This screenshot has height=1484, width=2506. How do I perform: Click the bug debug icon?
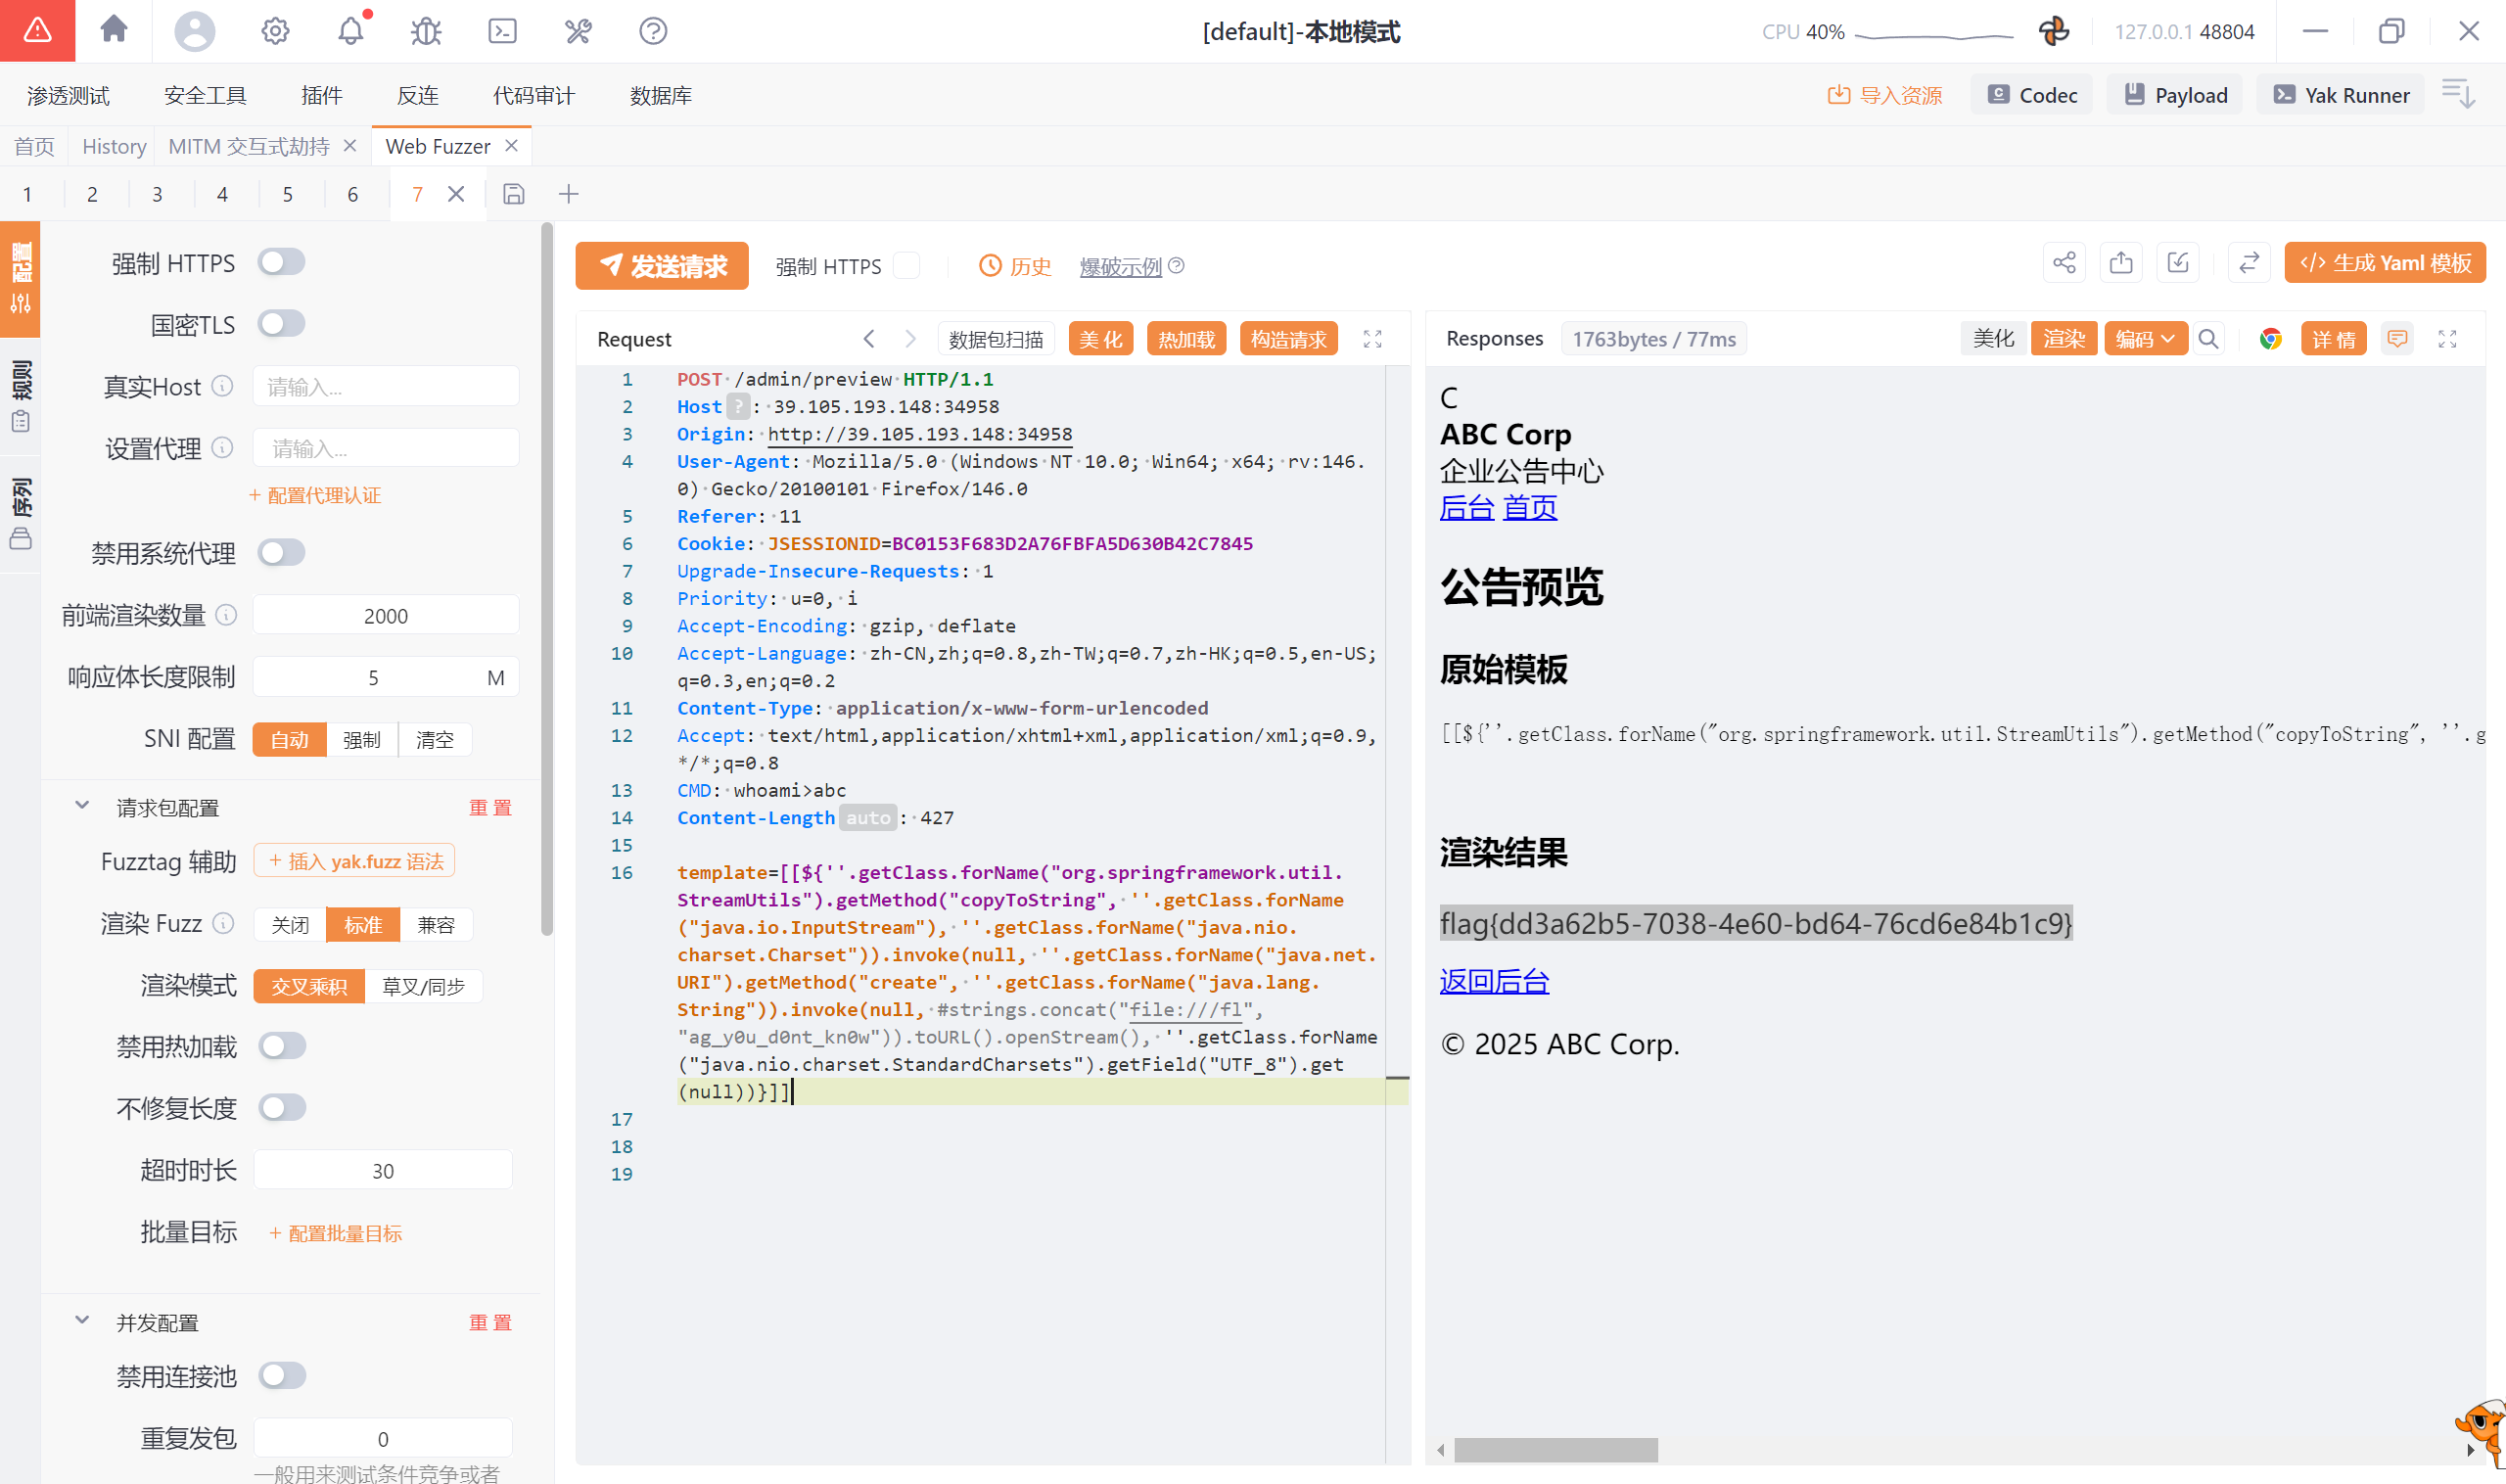[426, 31]
